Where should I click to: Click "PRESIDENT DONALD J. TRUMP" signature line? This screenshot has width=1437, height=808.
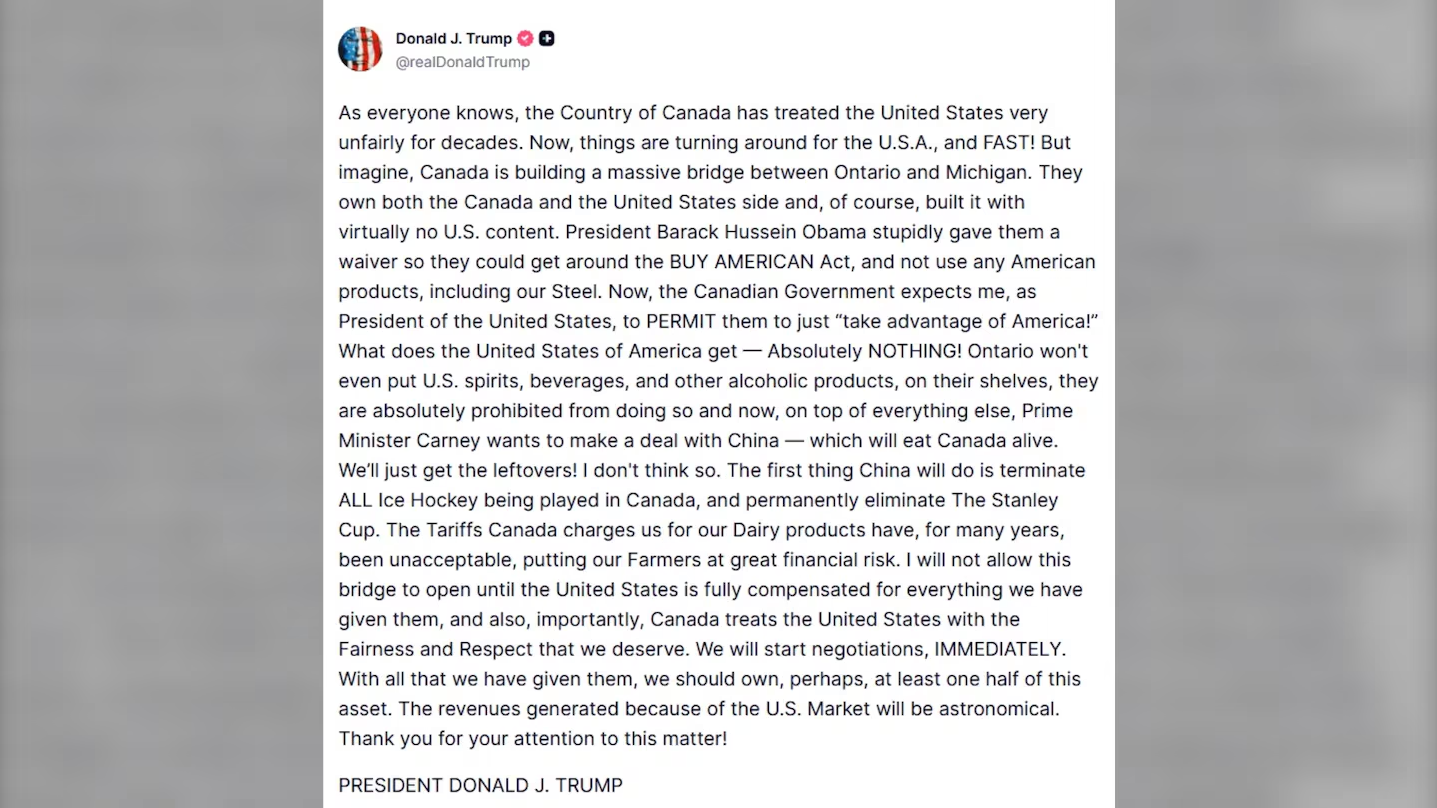480,785
